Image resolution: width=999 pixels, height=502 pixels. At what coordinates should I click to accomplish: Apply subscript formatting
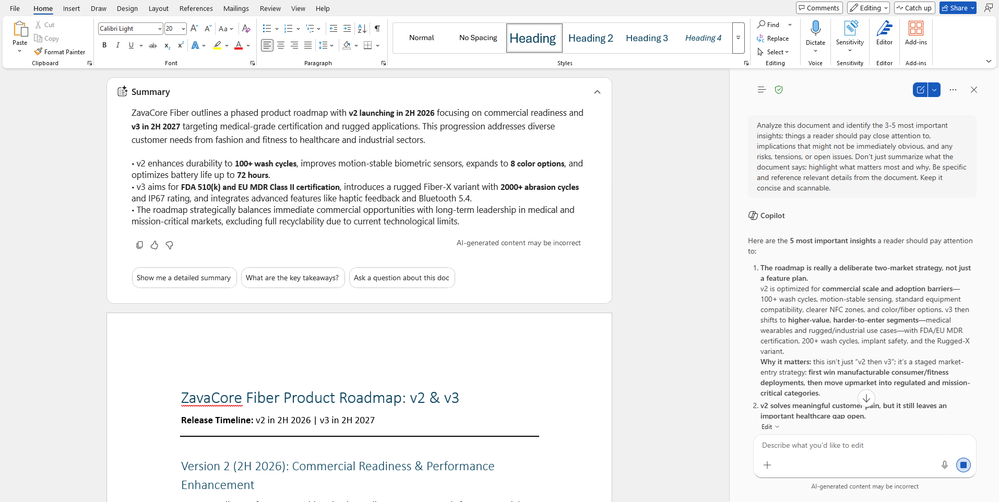(167, 45)
